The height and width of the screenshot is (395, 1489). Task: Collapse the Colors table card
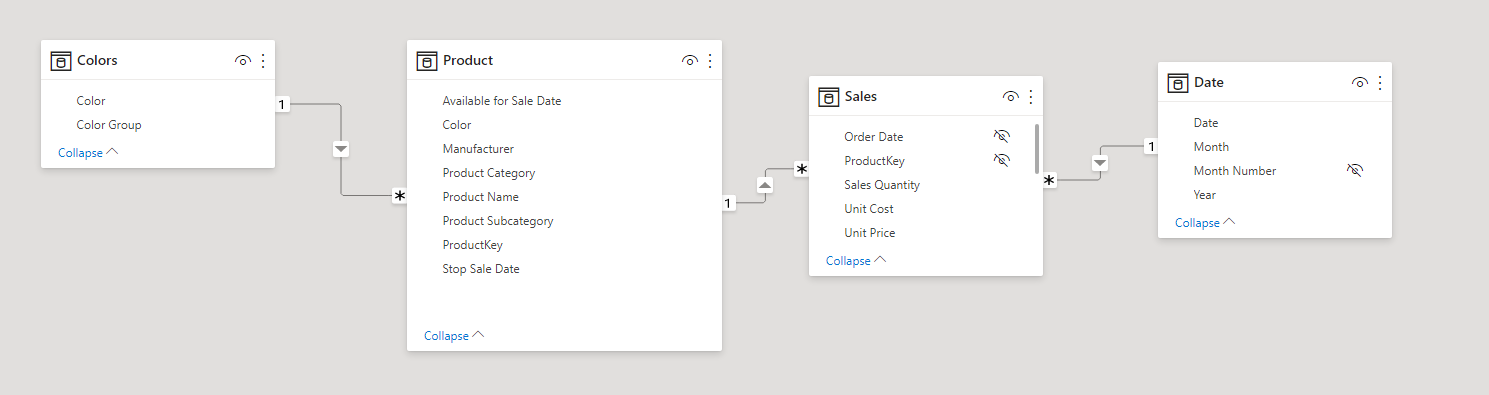coord(88,153)
